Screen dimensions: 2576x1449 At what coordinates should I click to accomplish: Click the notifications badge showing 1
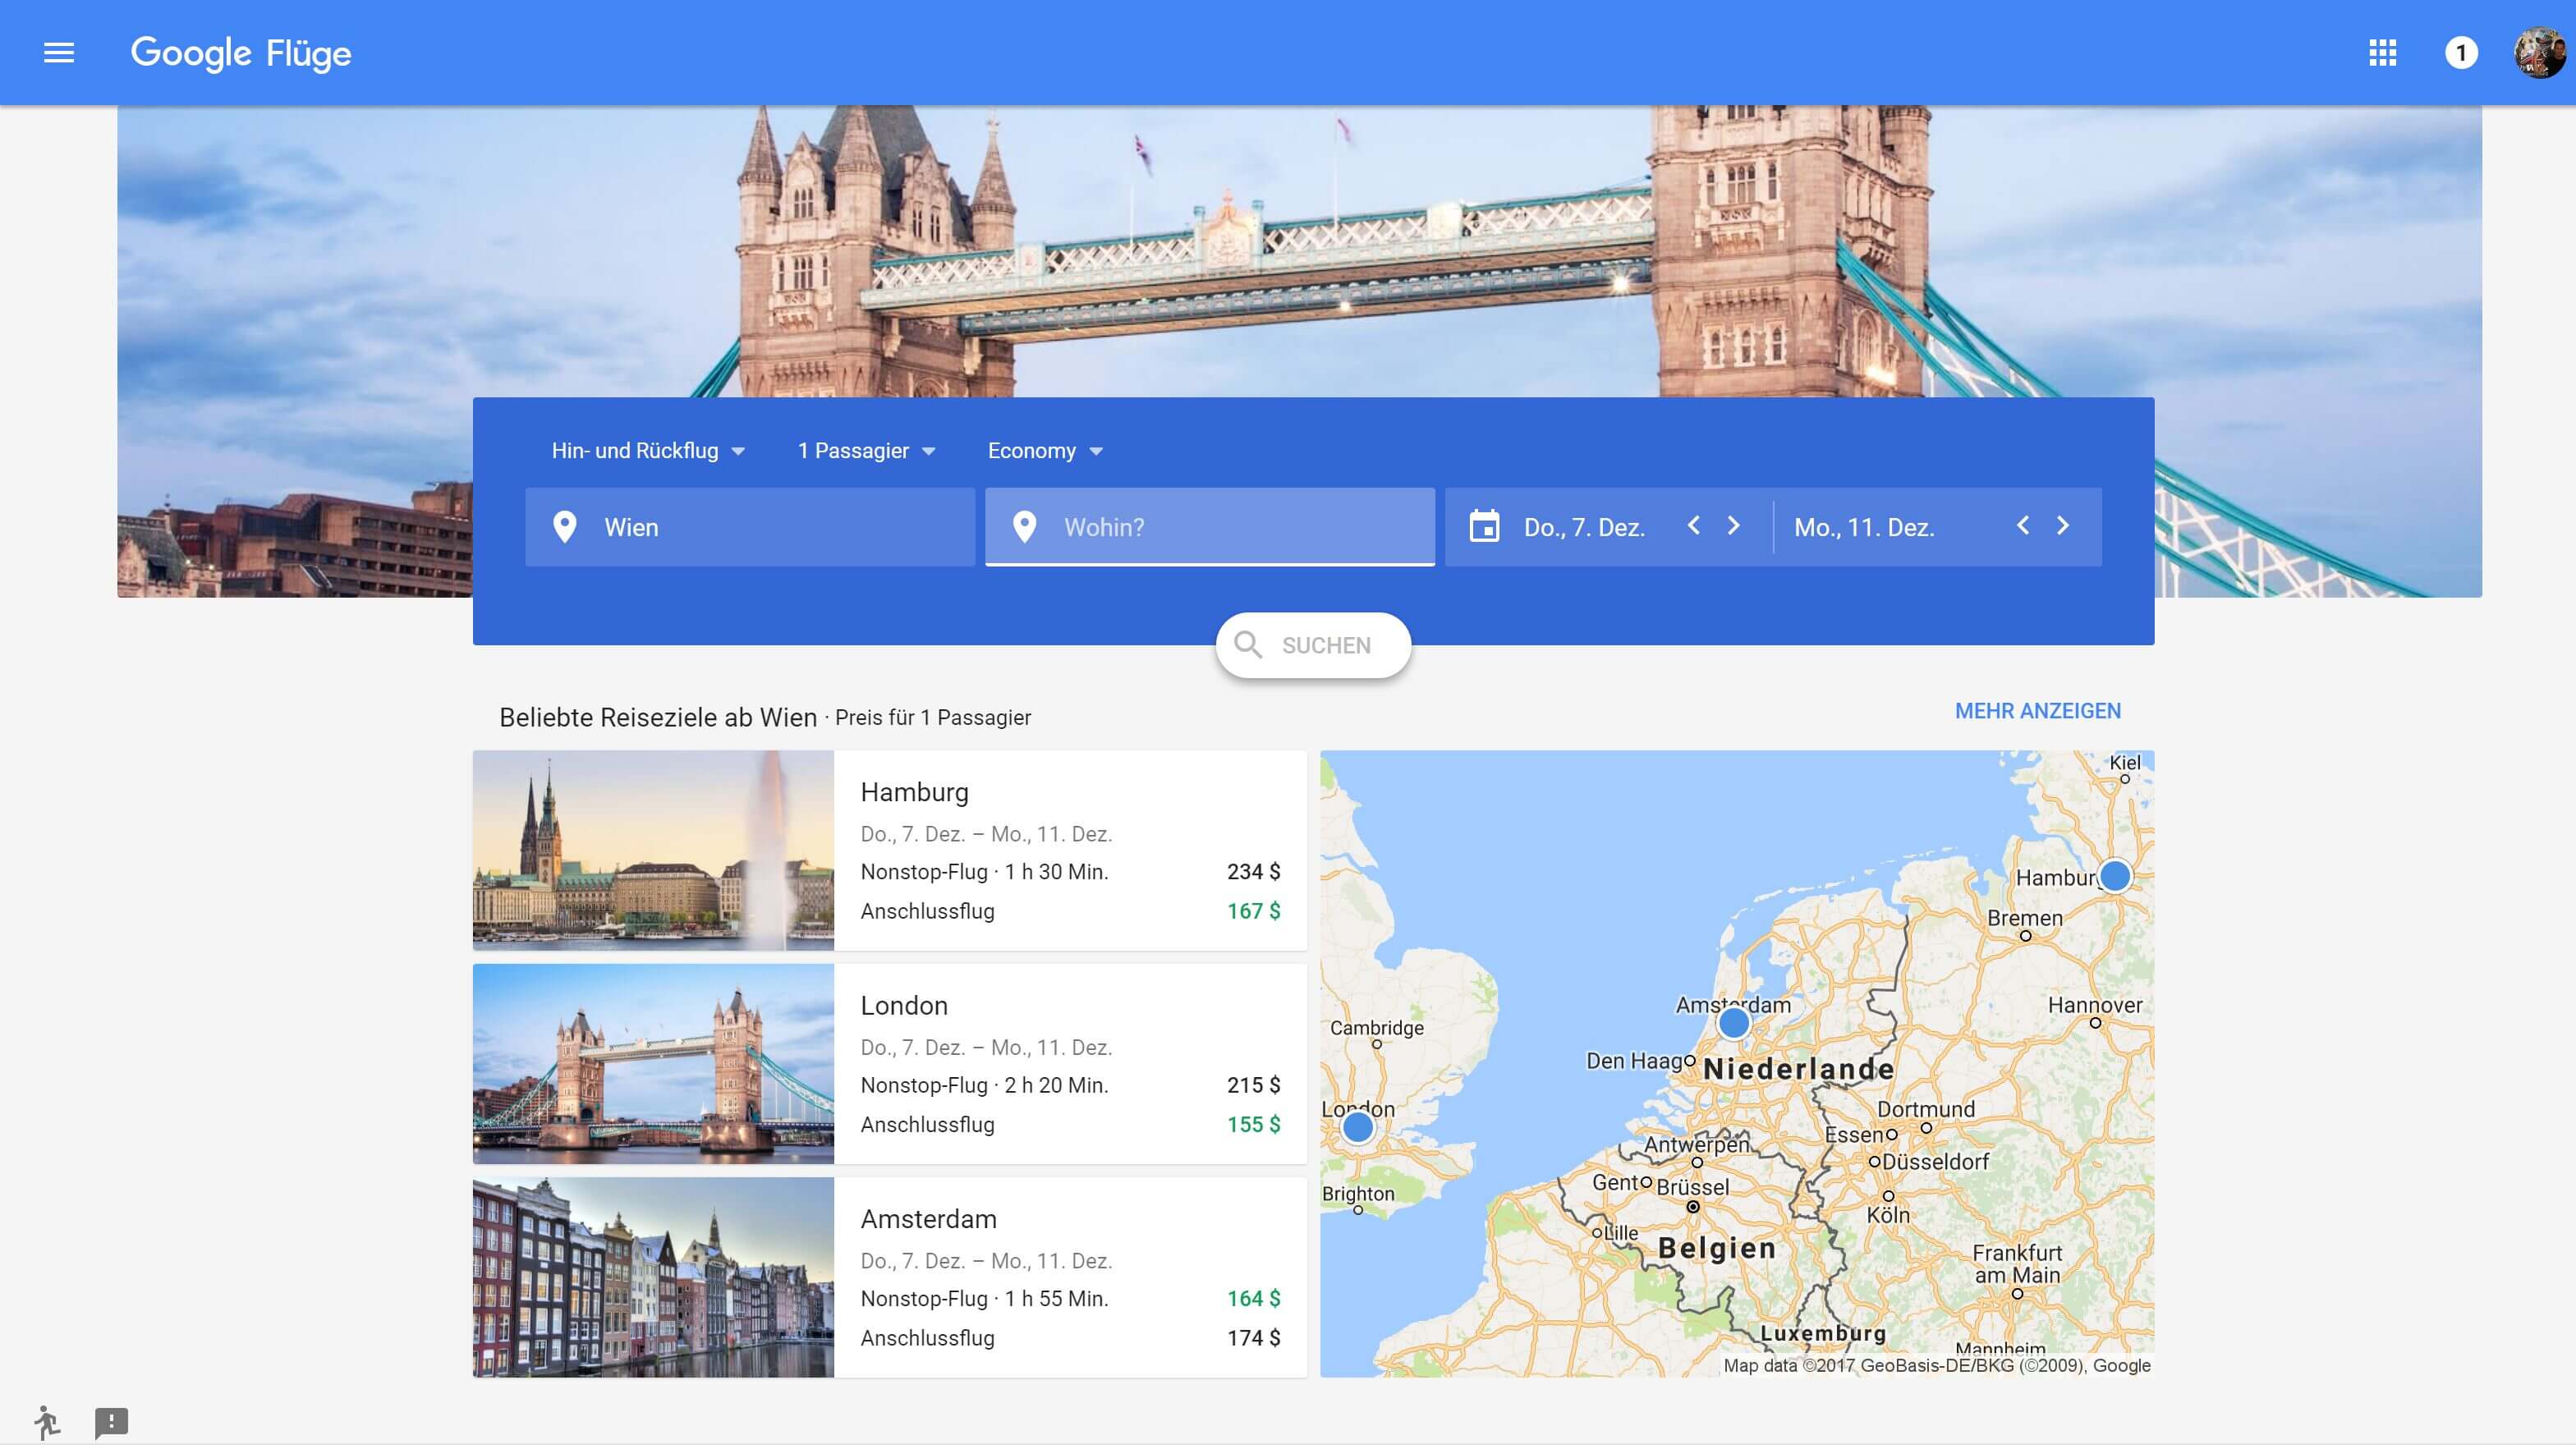2461,52
